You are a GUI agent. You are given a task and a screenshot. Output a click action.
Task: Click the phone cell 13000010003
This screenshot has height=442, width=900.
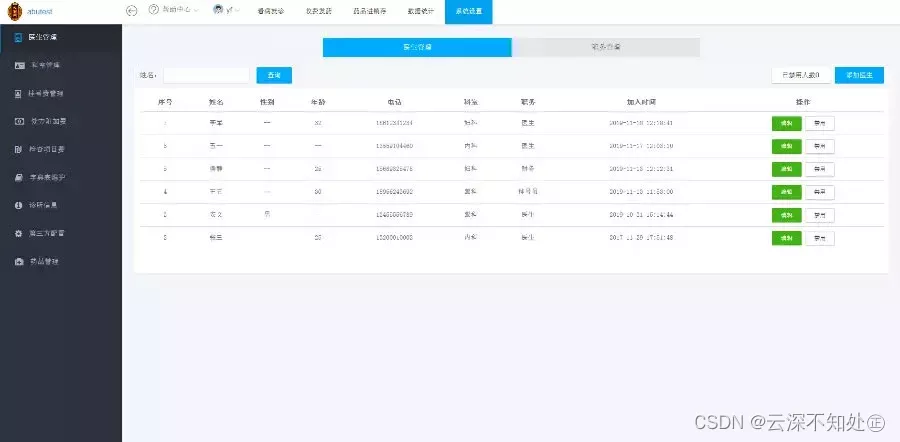click(x=394, y=238)
